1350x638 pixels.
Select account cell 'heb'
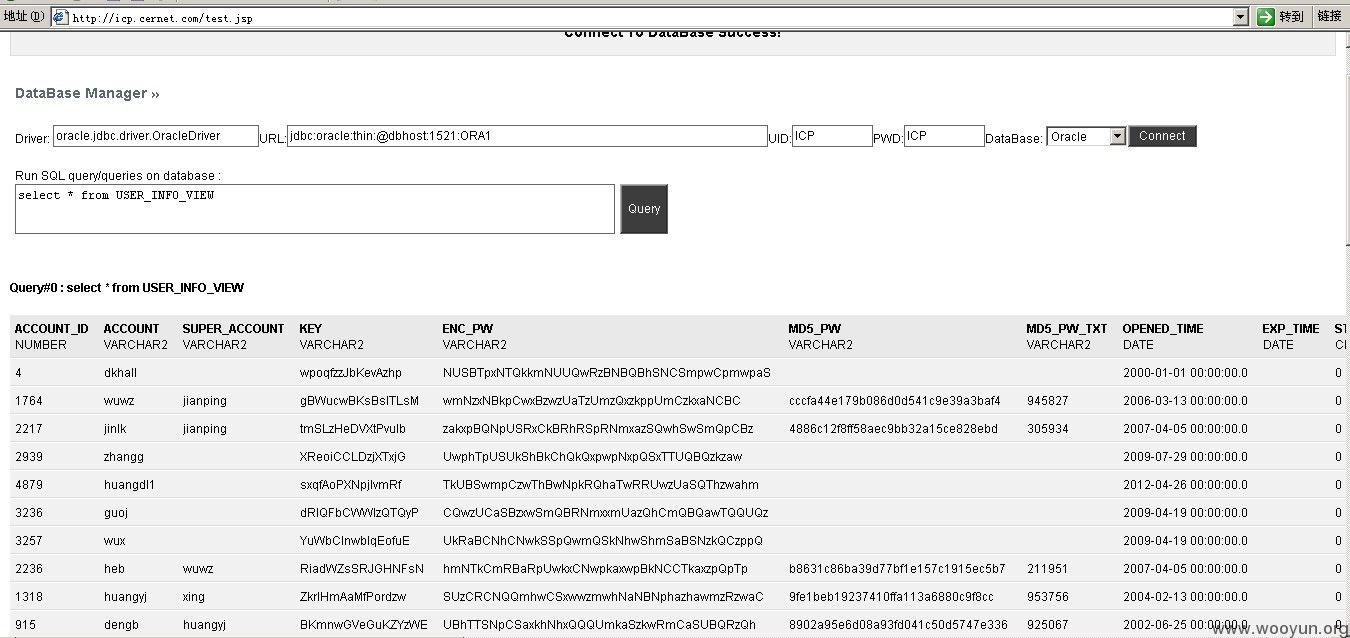114,569
